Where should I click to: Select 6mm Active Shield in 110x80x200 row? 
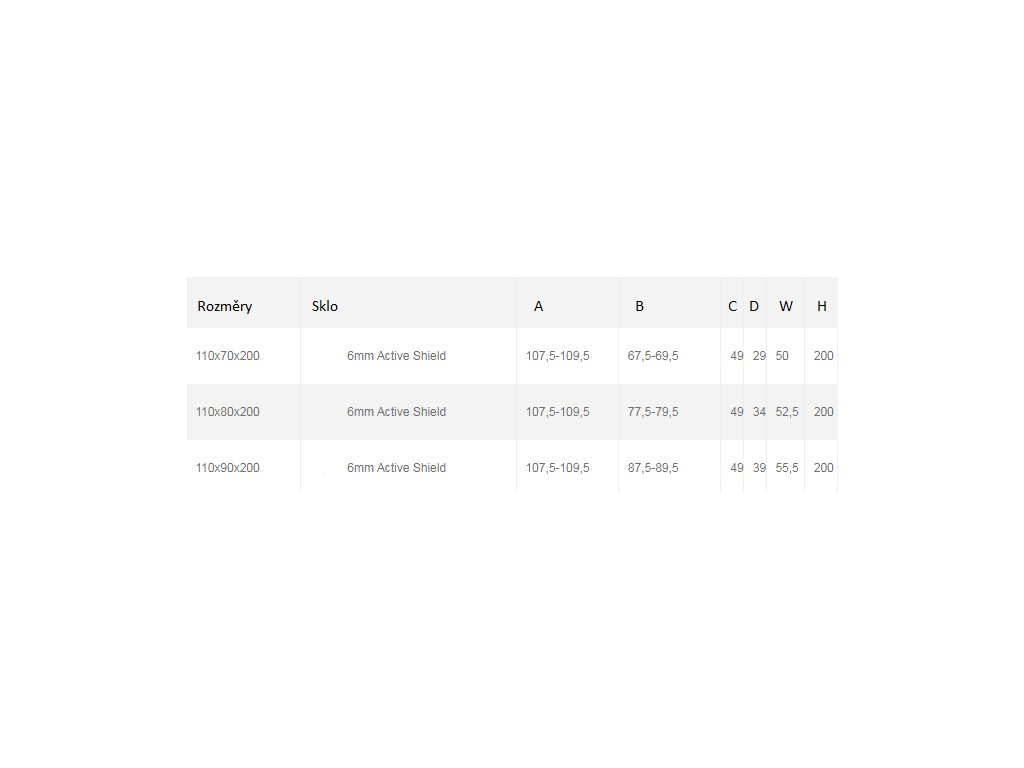click(x=396, y=412)
